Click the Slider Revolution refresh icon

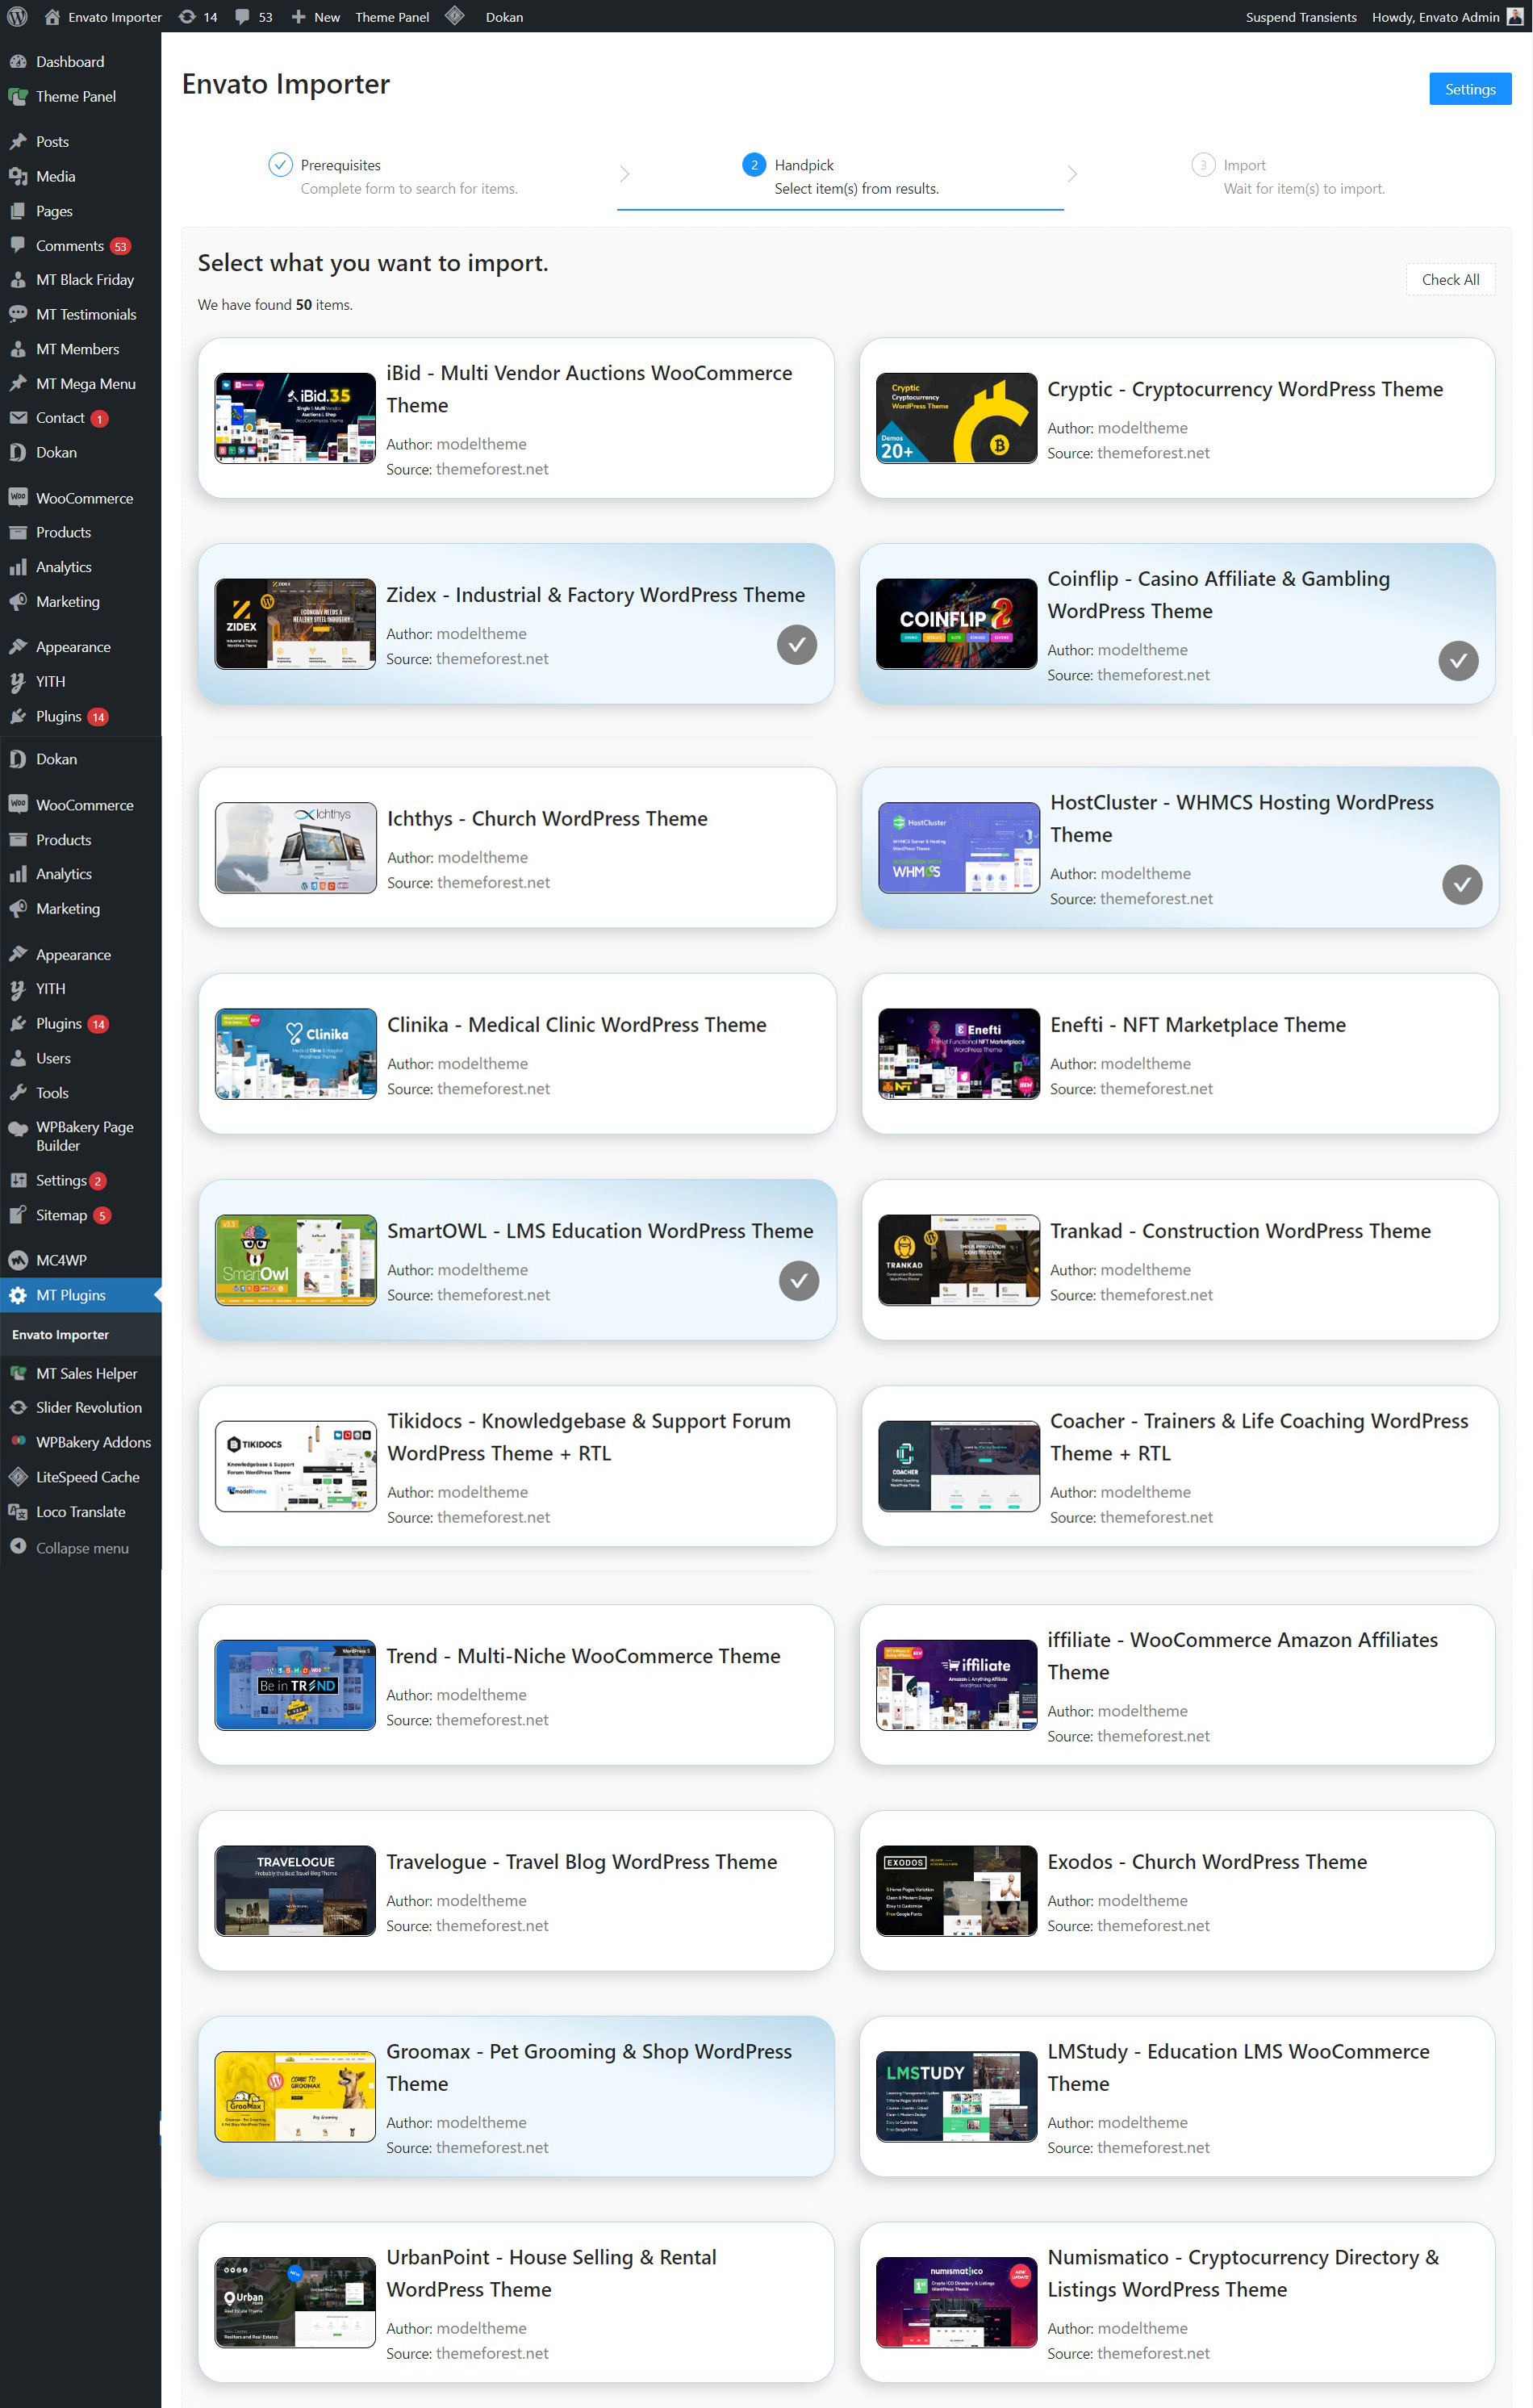(18, 1408)
